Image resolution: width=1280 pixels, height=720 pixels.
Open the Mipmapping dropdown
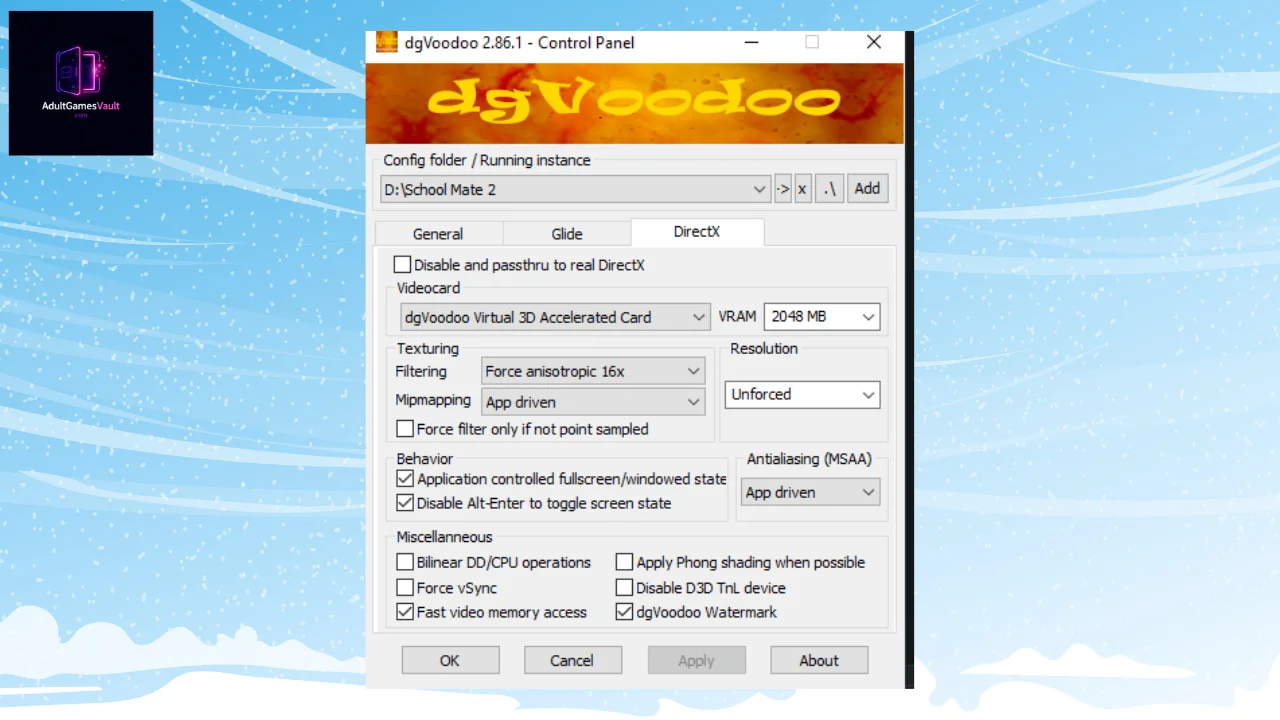(593, 402)
